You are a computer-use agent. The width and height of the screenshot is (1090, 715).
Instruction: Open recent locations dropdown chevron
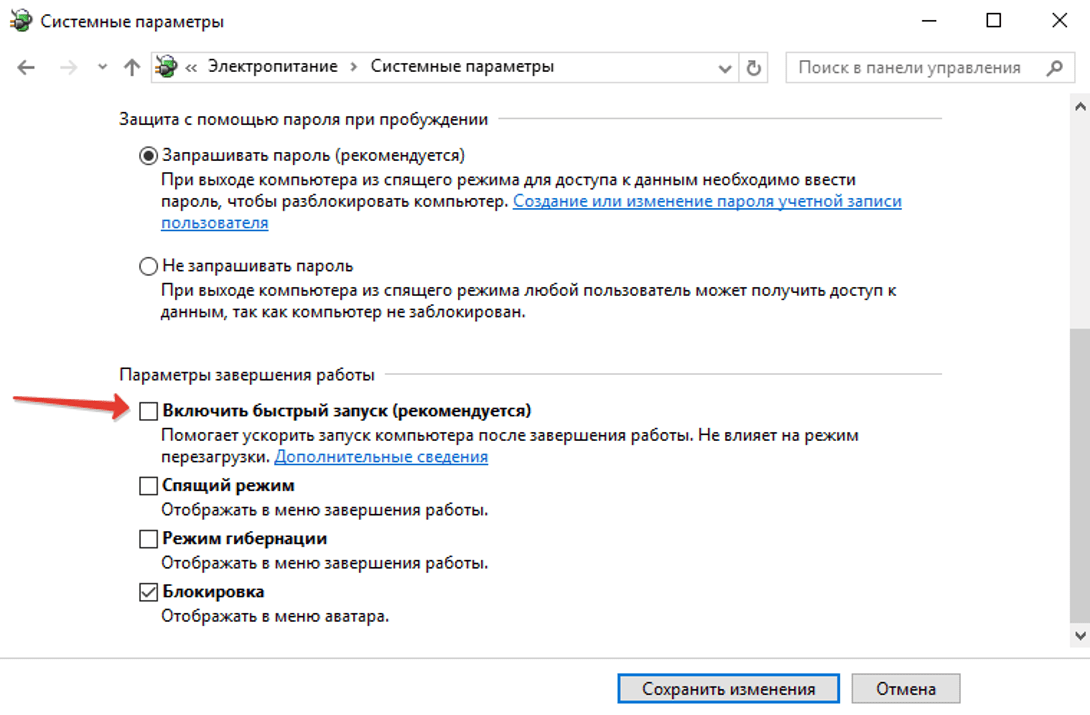(102, 67)
